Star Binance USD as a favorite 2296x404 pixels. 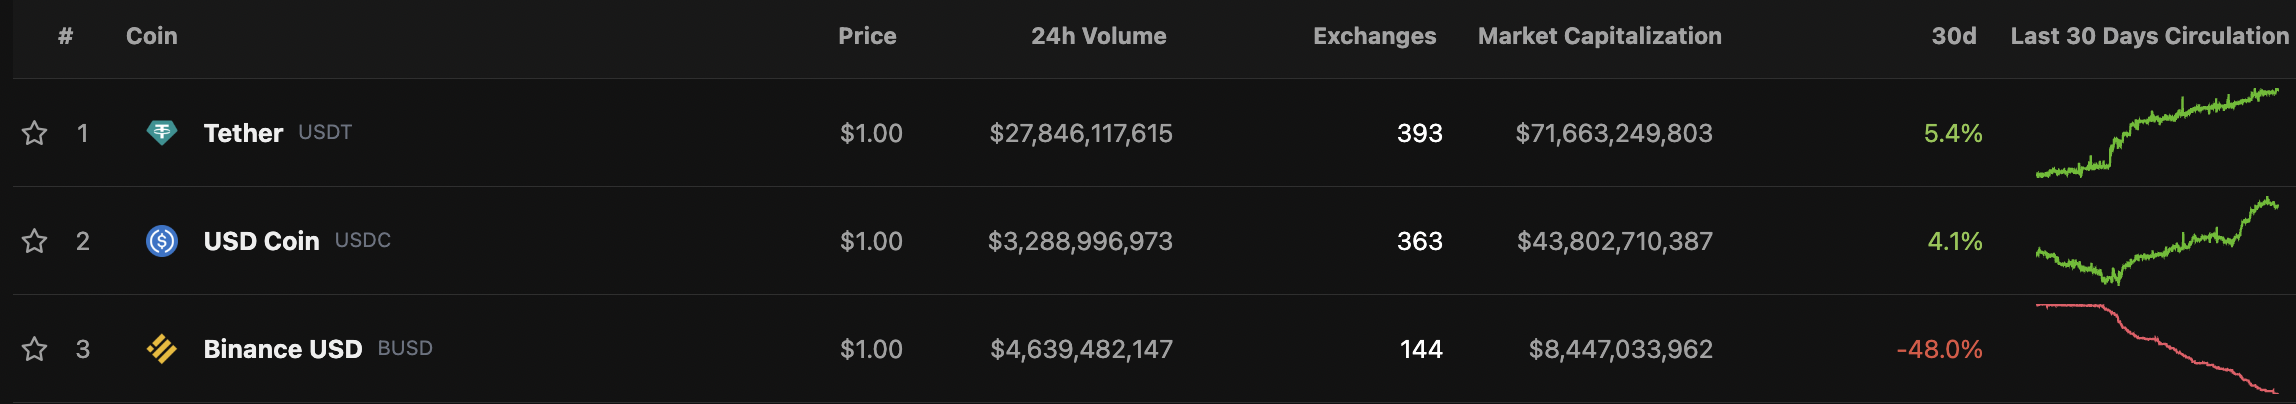35,349
